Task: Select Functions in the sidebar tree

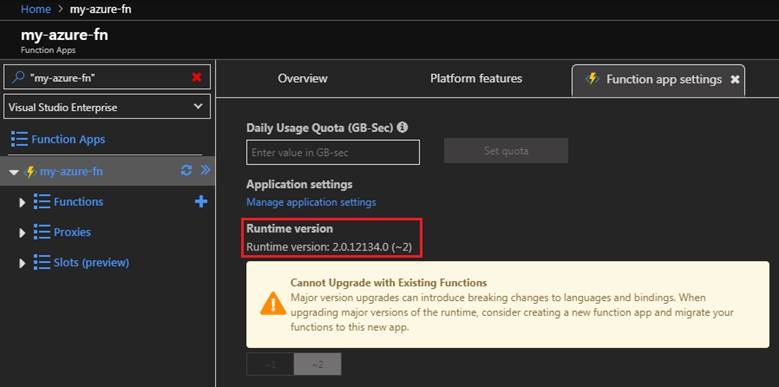Action: (78, 202)
